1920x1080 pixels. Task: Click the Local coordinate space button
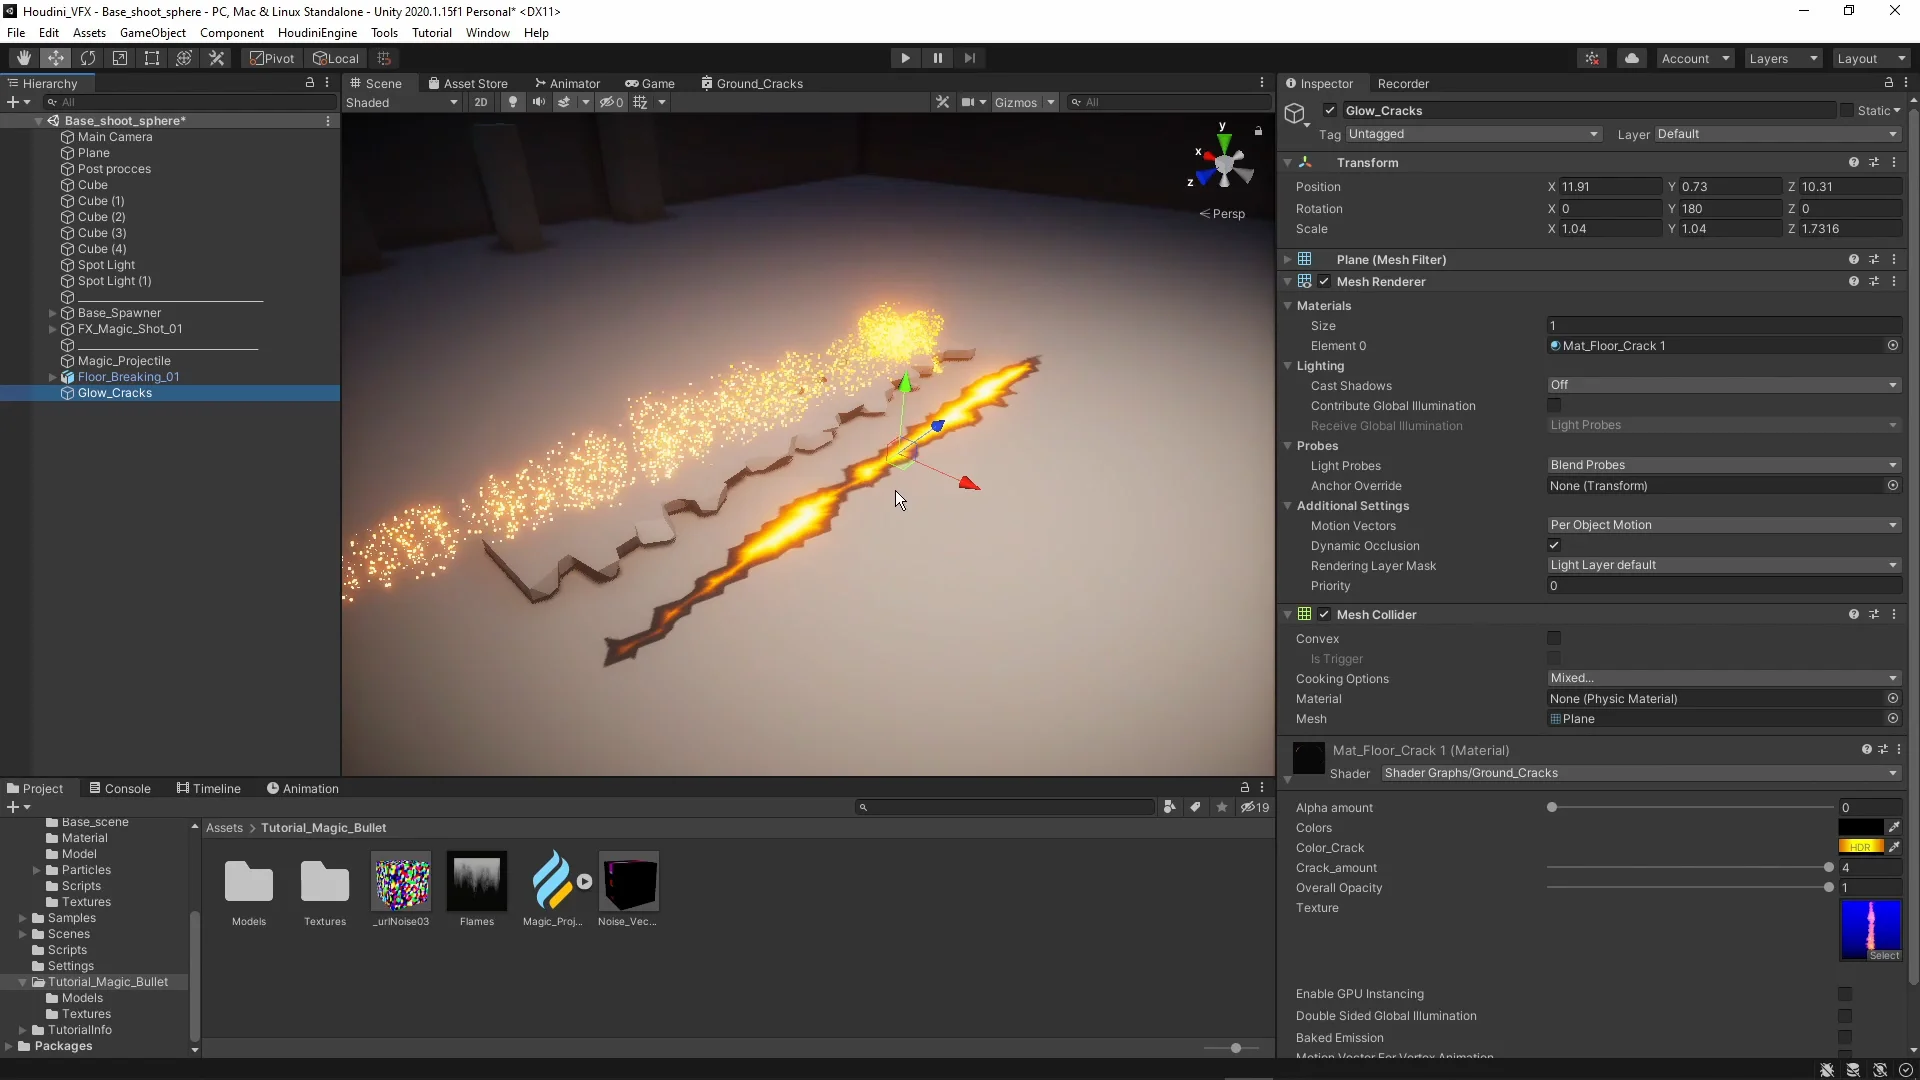coord(336,58)
